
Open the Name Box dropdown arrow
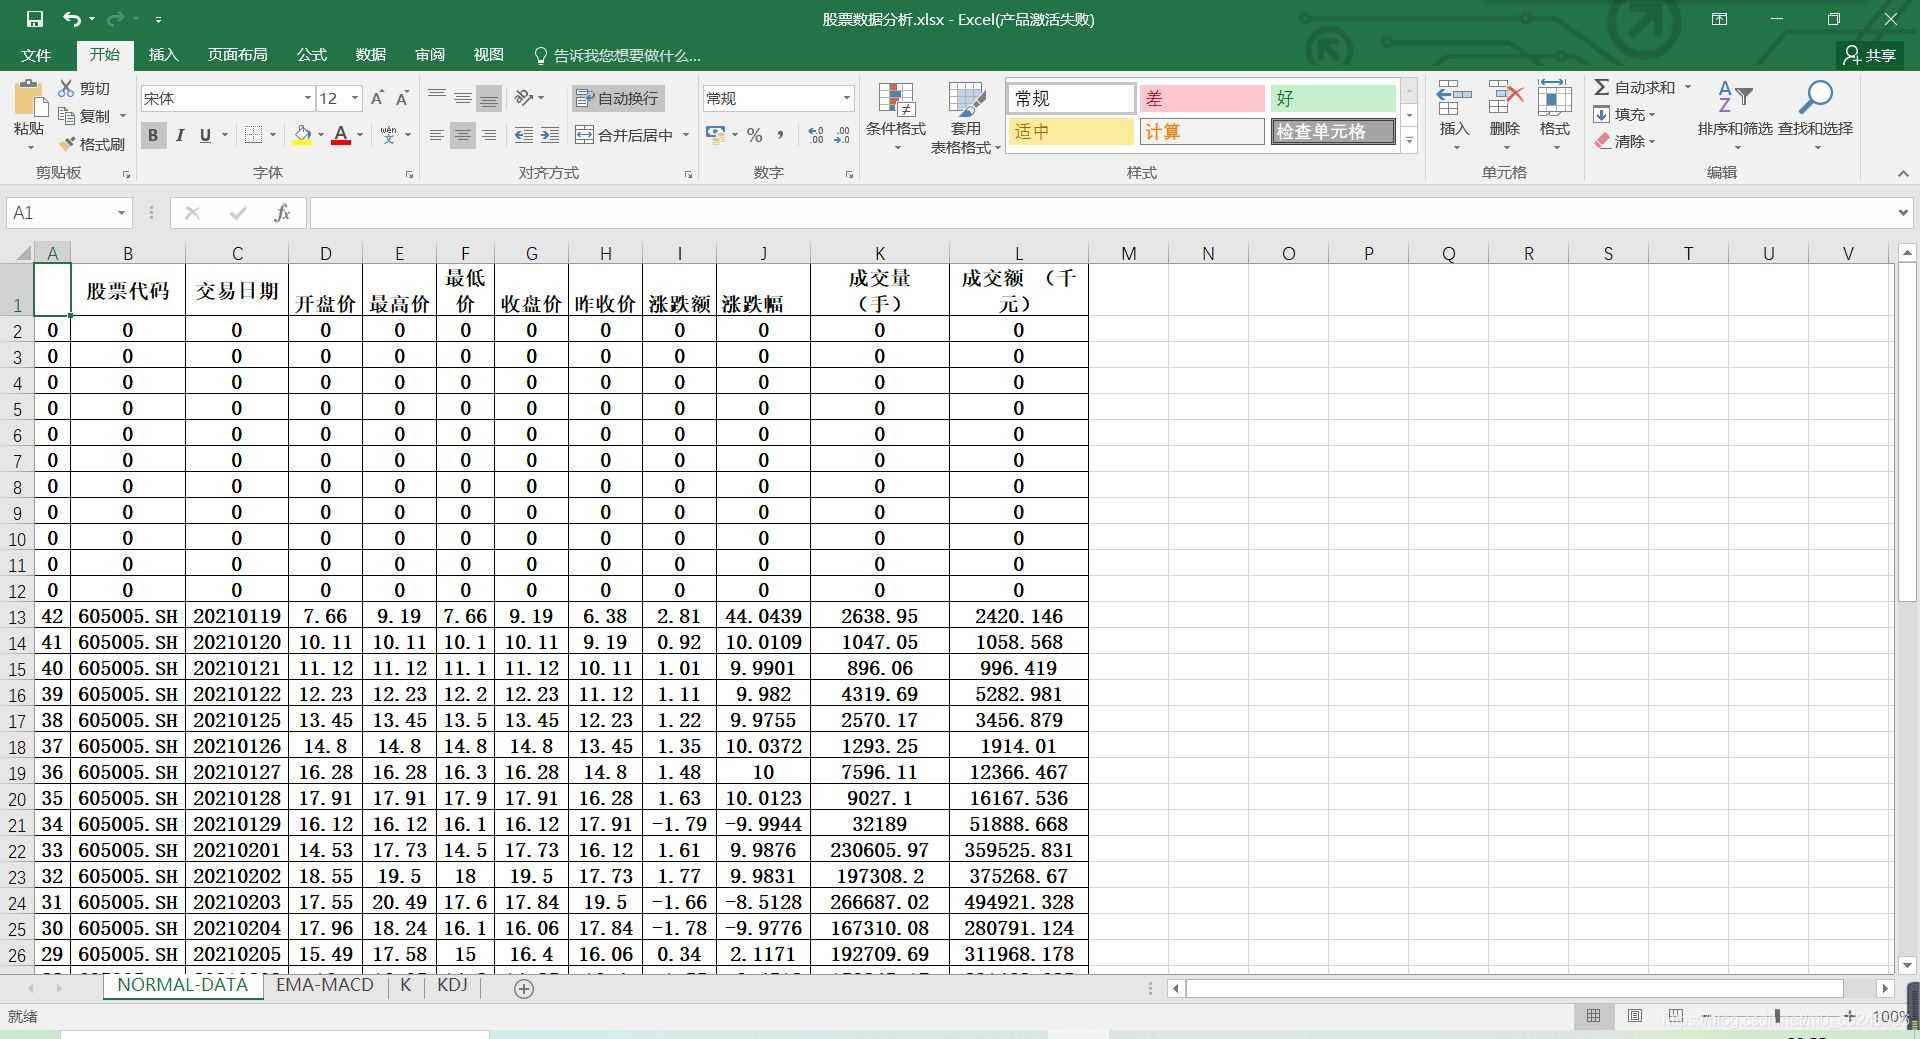click(121, 213)
